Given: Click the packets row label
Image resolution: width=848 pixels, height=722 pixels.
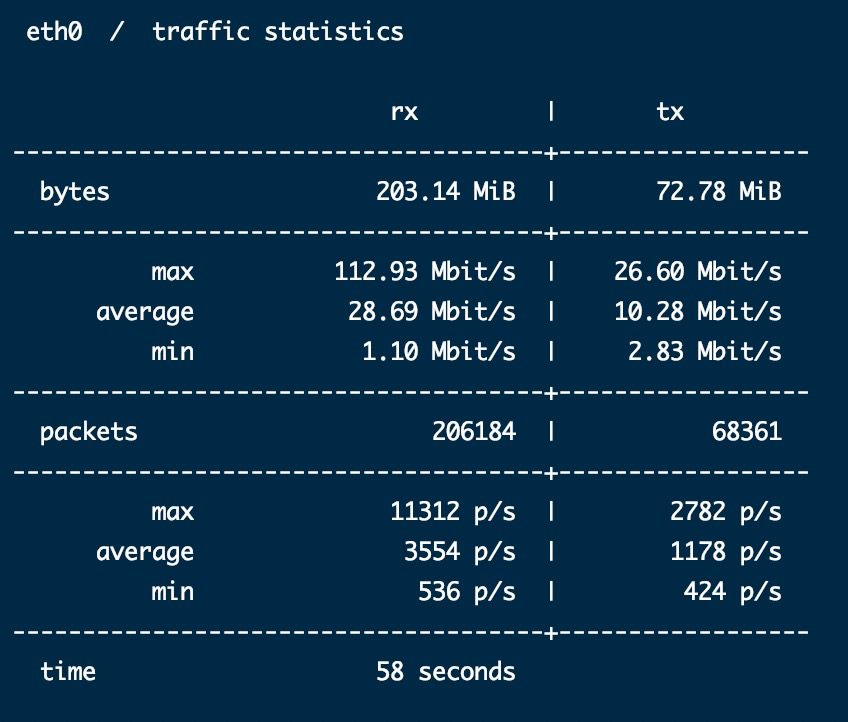Looking at the screenshot, I should 89,433.
